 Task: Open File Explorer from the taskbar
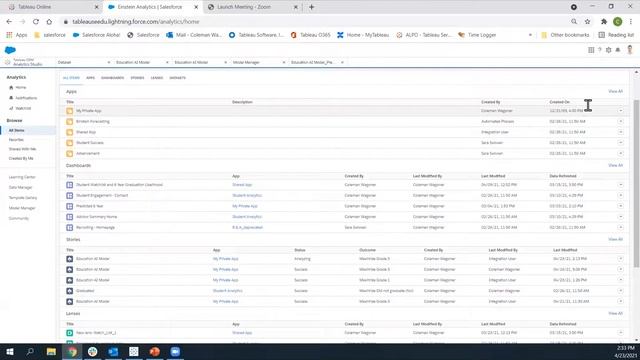[51, 351]
